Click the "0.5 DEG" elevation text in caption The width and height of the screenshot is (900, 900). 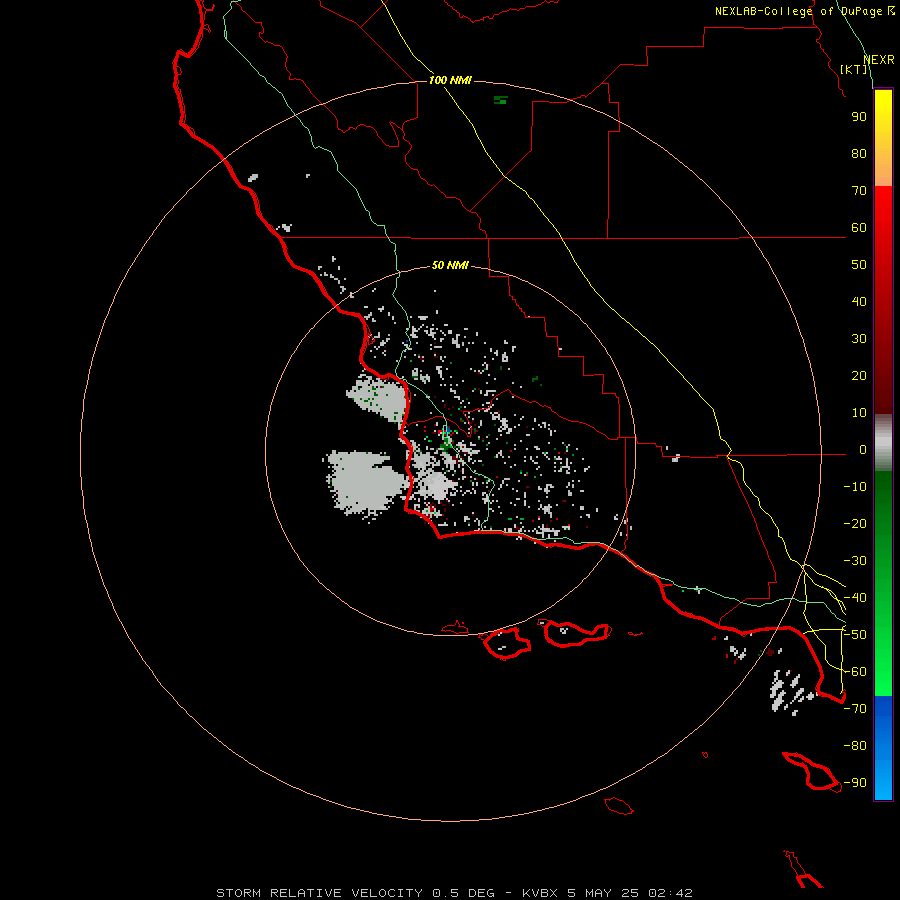tap(463, 893)
